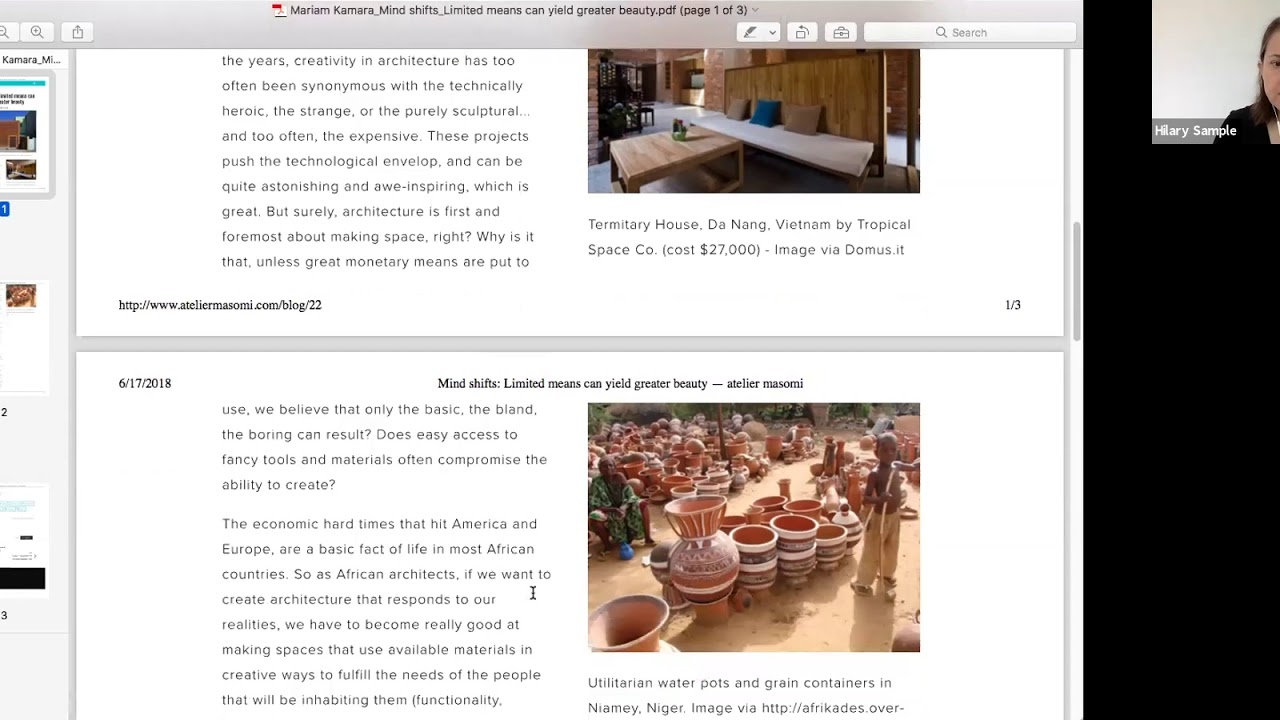Click the zoom in magnifier button

37,32
